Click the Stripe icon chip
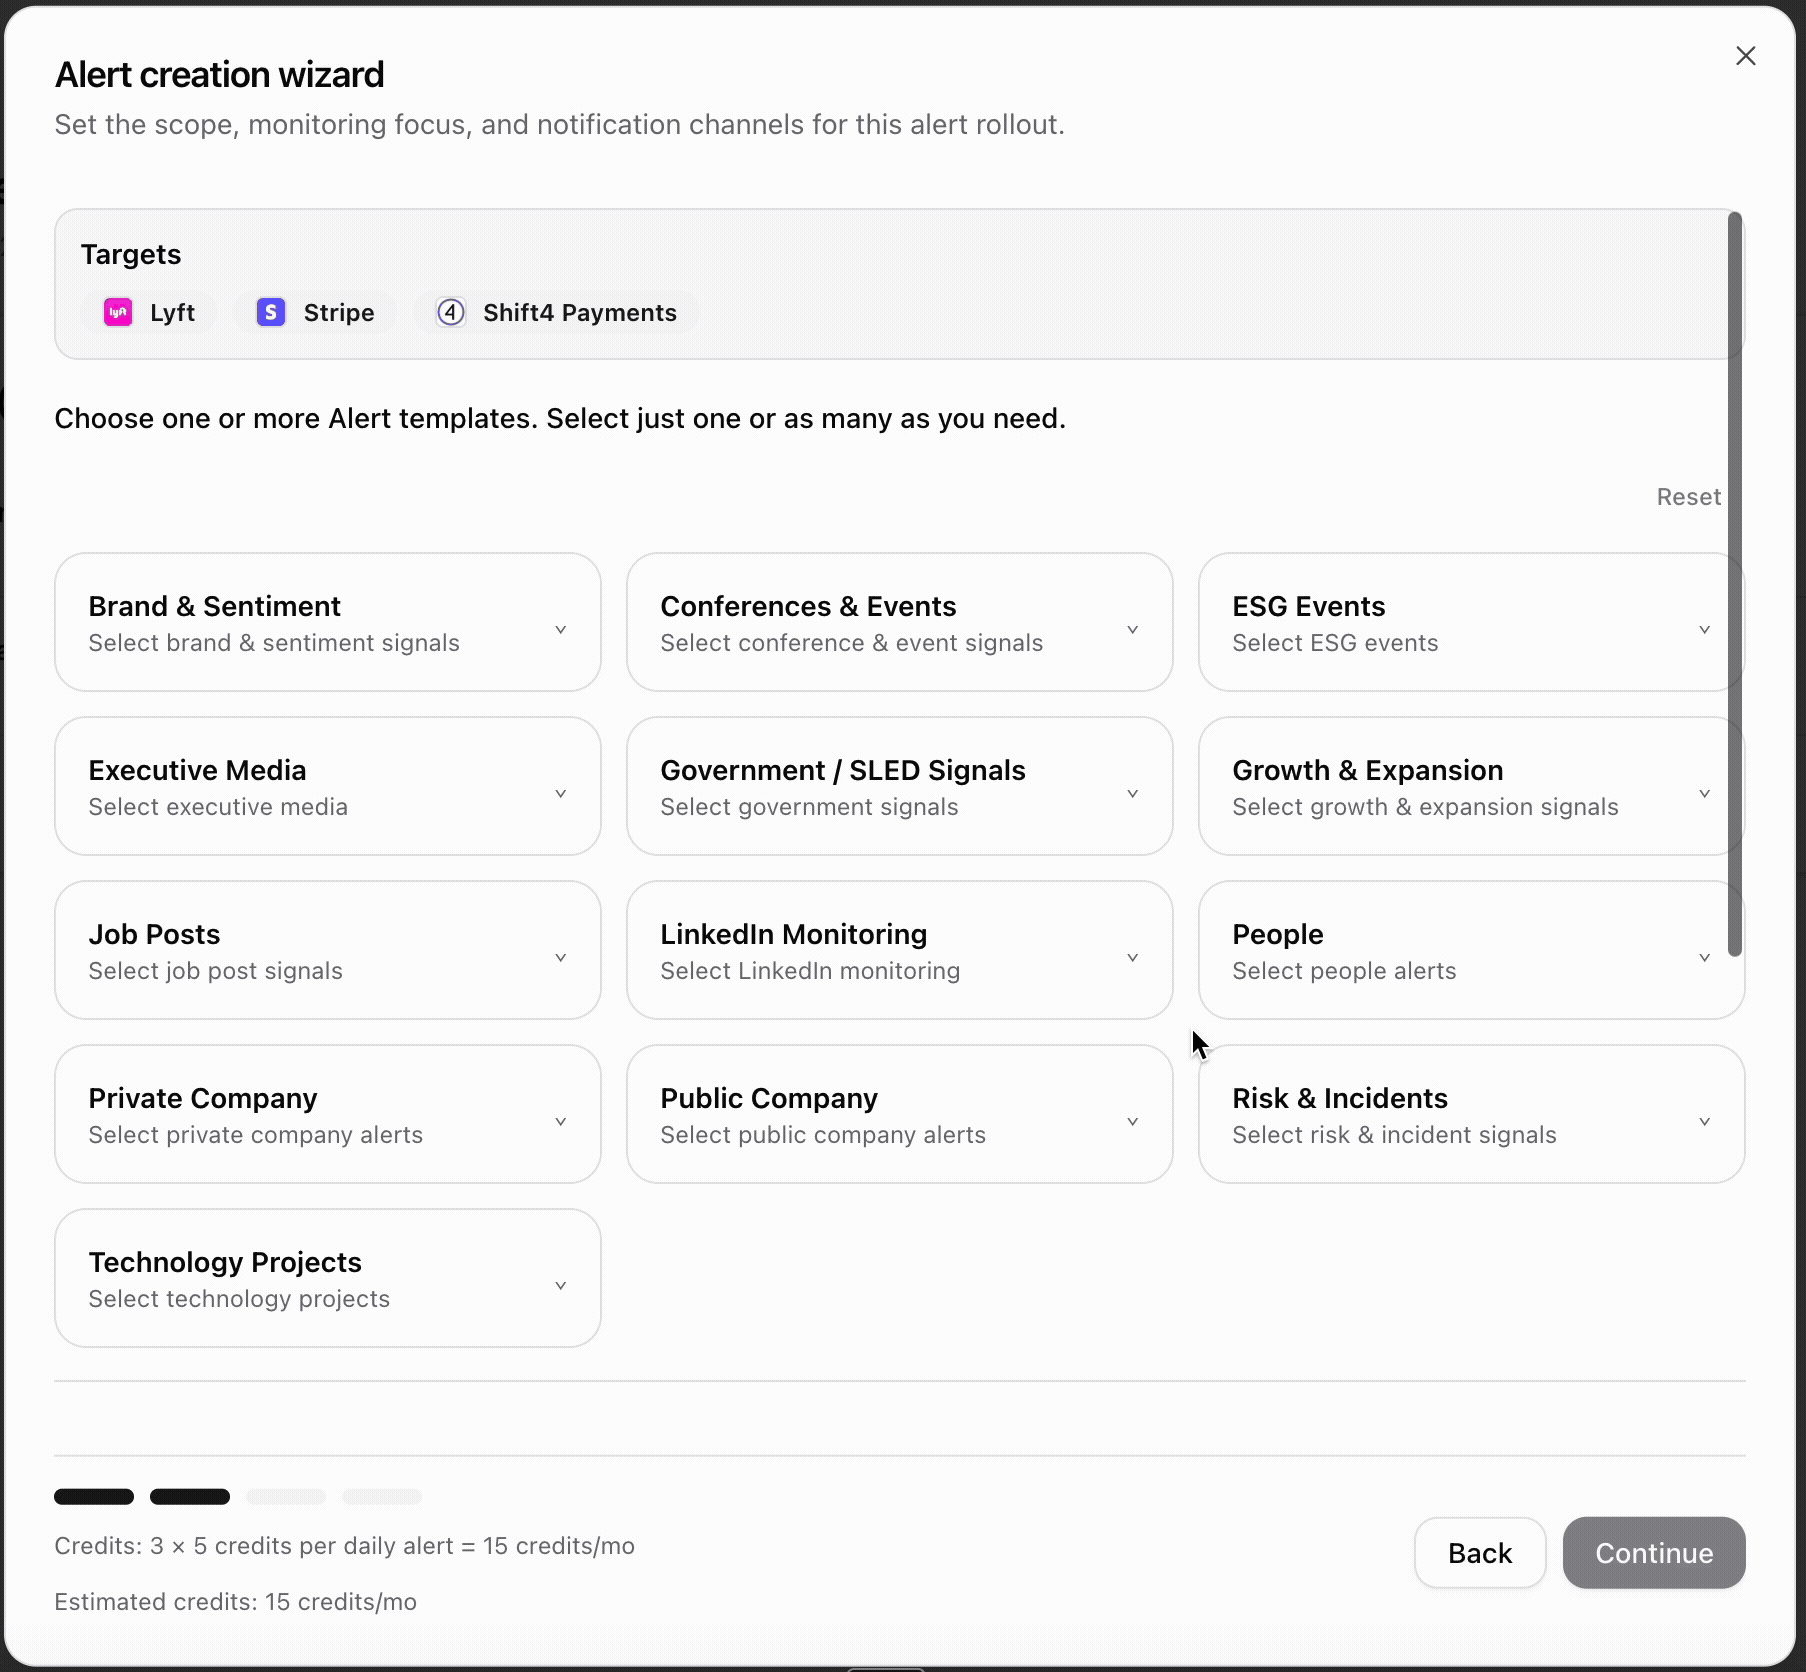 [270, 312]
